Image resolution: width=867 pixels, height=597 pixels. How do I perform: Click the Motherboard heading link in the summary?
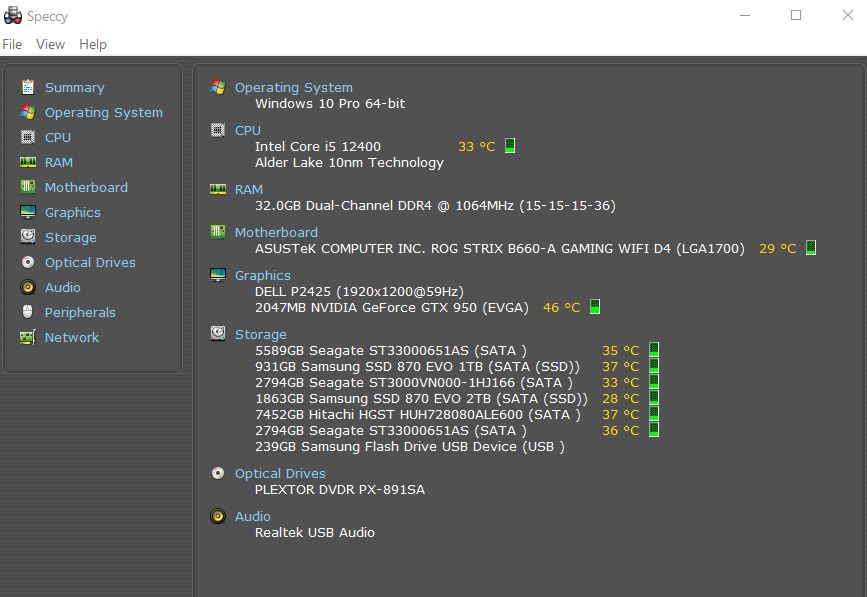pos(276,232)
